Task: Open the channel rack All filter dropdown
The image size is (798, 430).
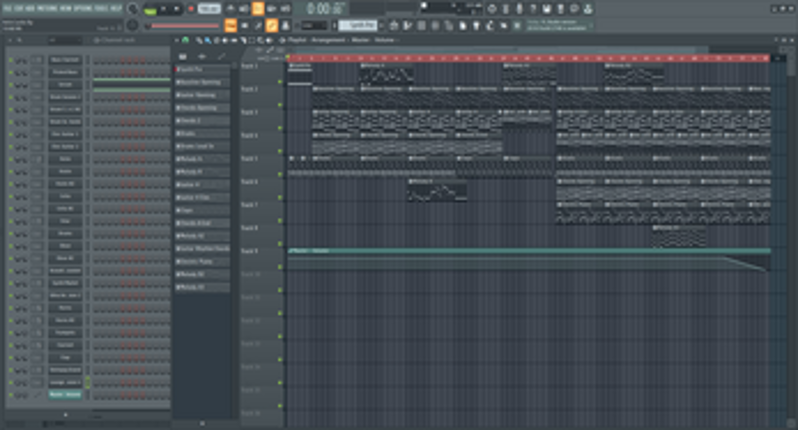Action: coord(65,40)
